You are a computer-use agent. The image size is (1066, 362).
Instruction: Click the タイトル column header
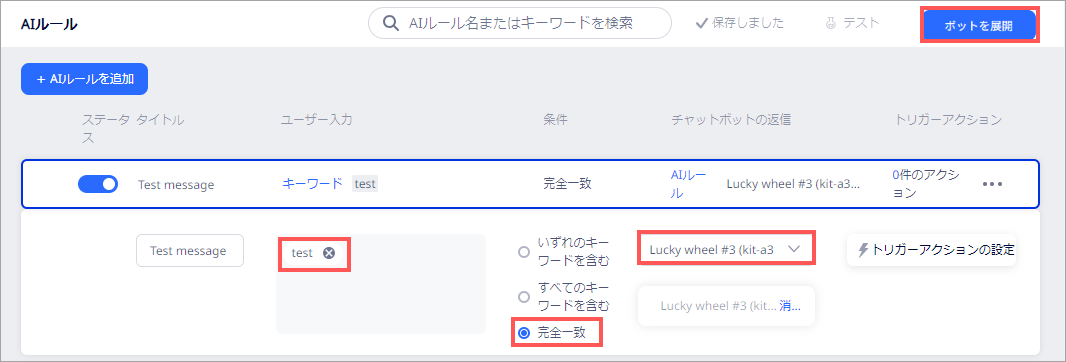(160, 120)
